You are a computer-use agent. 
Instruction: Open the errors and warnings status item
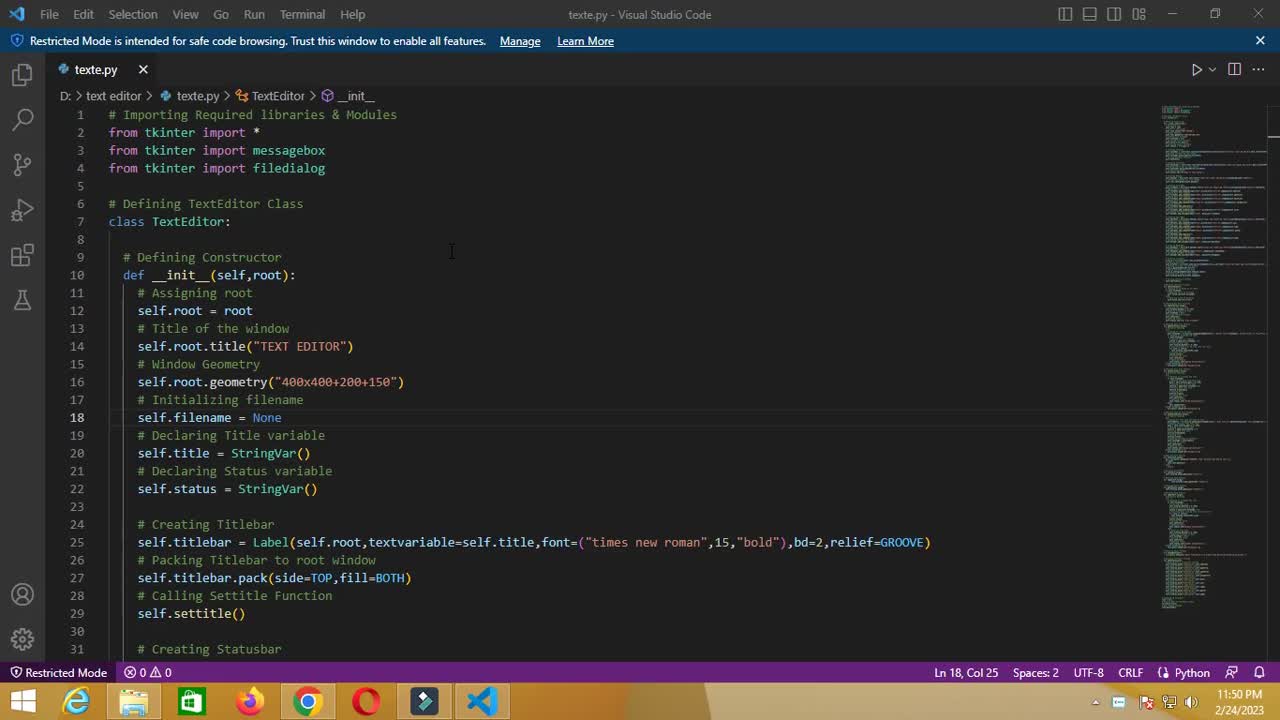tap(148, 672)
